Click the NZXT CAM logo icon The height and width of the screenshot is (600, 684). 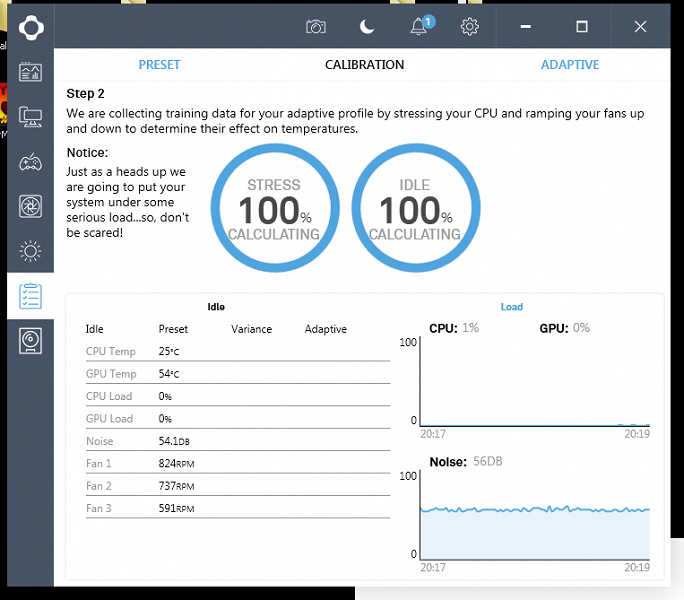pyautogui.click(x=31, y=27)
